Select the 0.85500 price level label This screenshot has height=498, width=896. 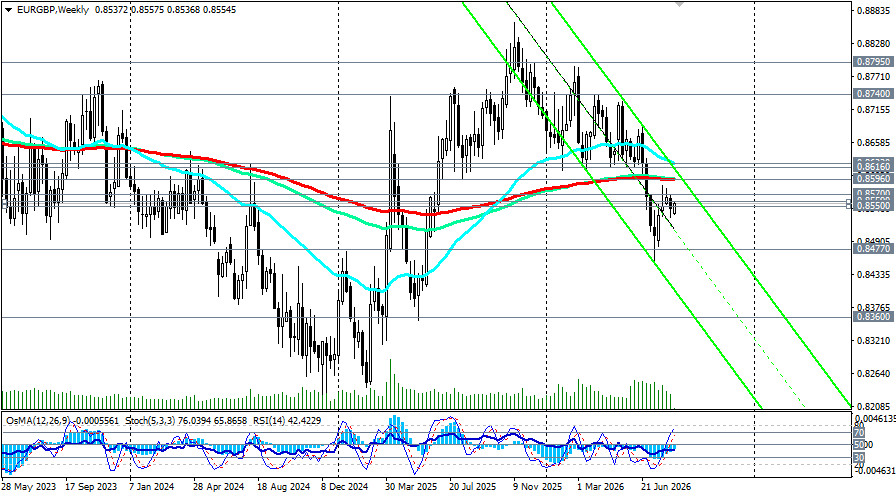click(873, 206)
